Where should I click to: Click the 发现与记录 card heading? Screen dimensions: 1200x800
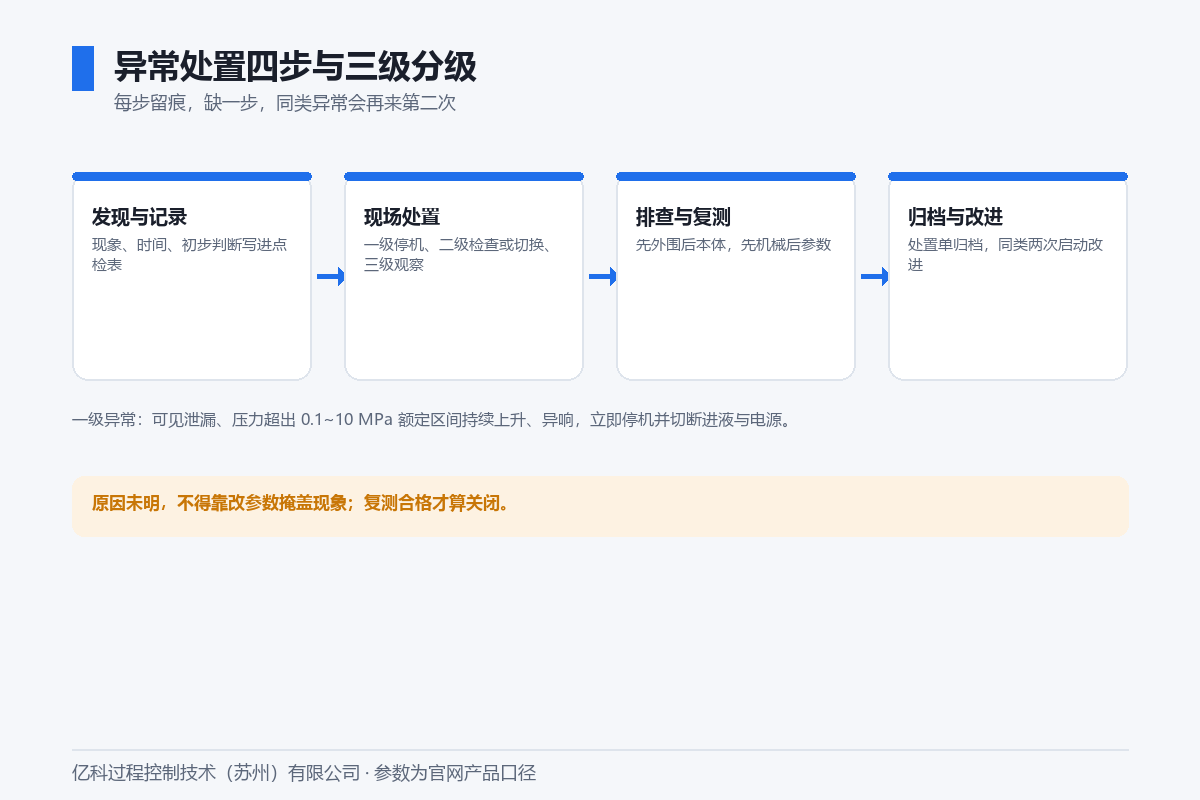(140, 217)
